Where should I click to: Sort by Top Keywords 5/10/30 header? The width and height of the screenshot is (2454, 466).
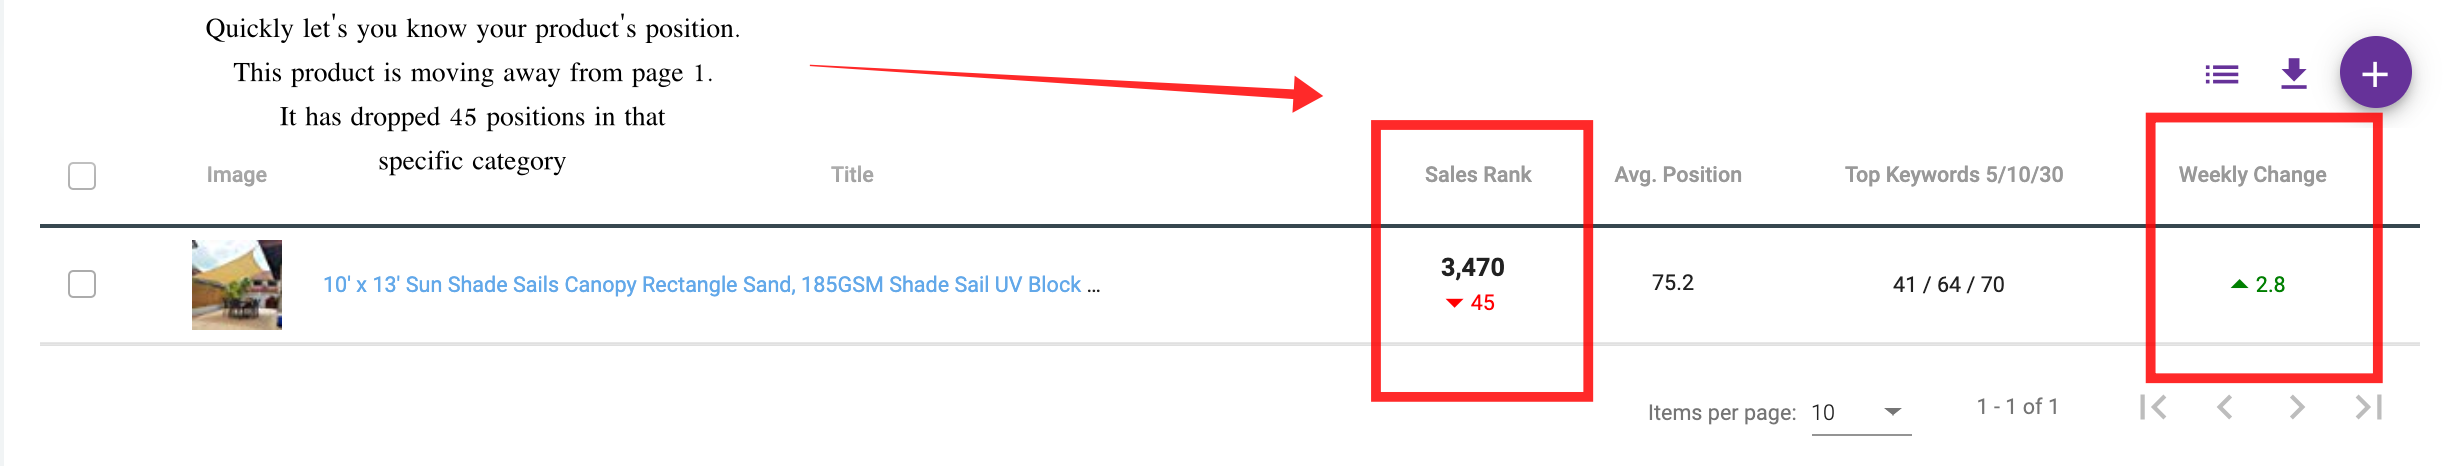point(1954,175)
